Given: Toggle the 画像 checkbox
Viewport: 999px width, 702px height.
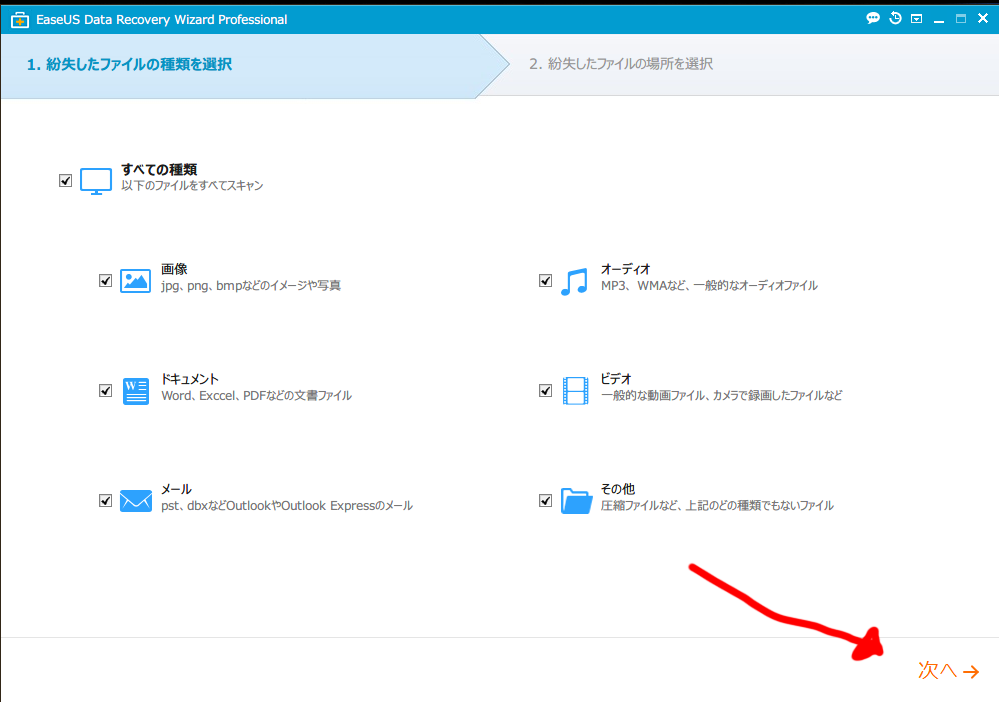Looking at the screenshot, I should click(x=106, y=280).
